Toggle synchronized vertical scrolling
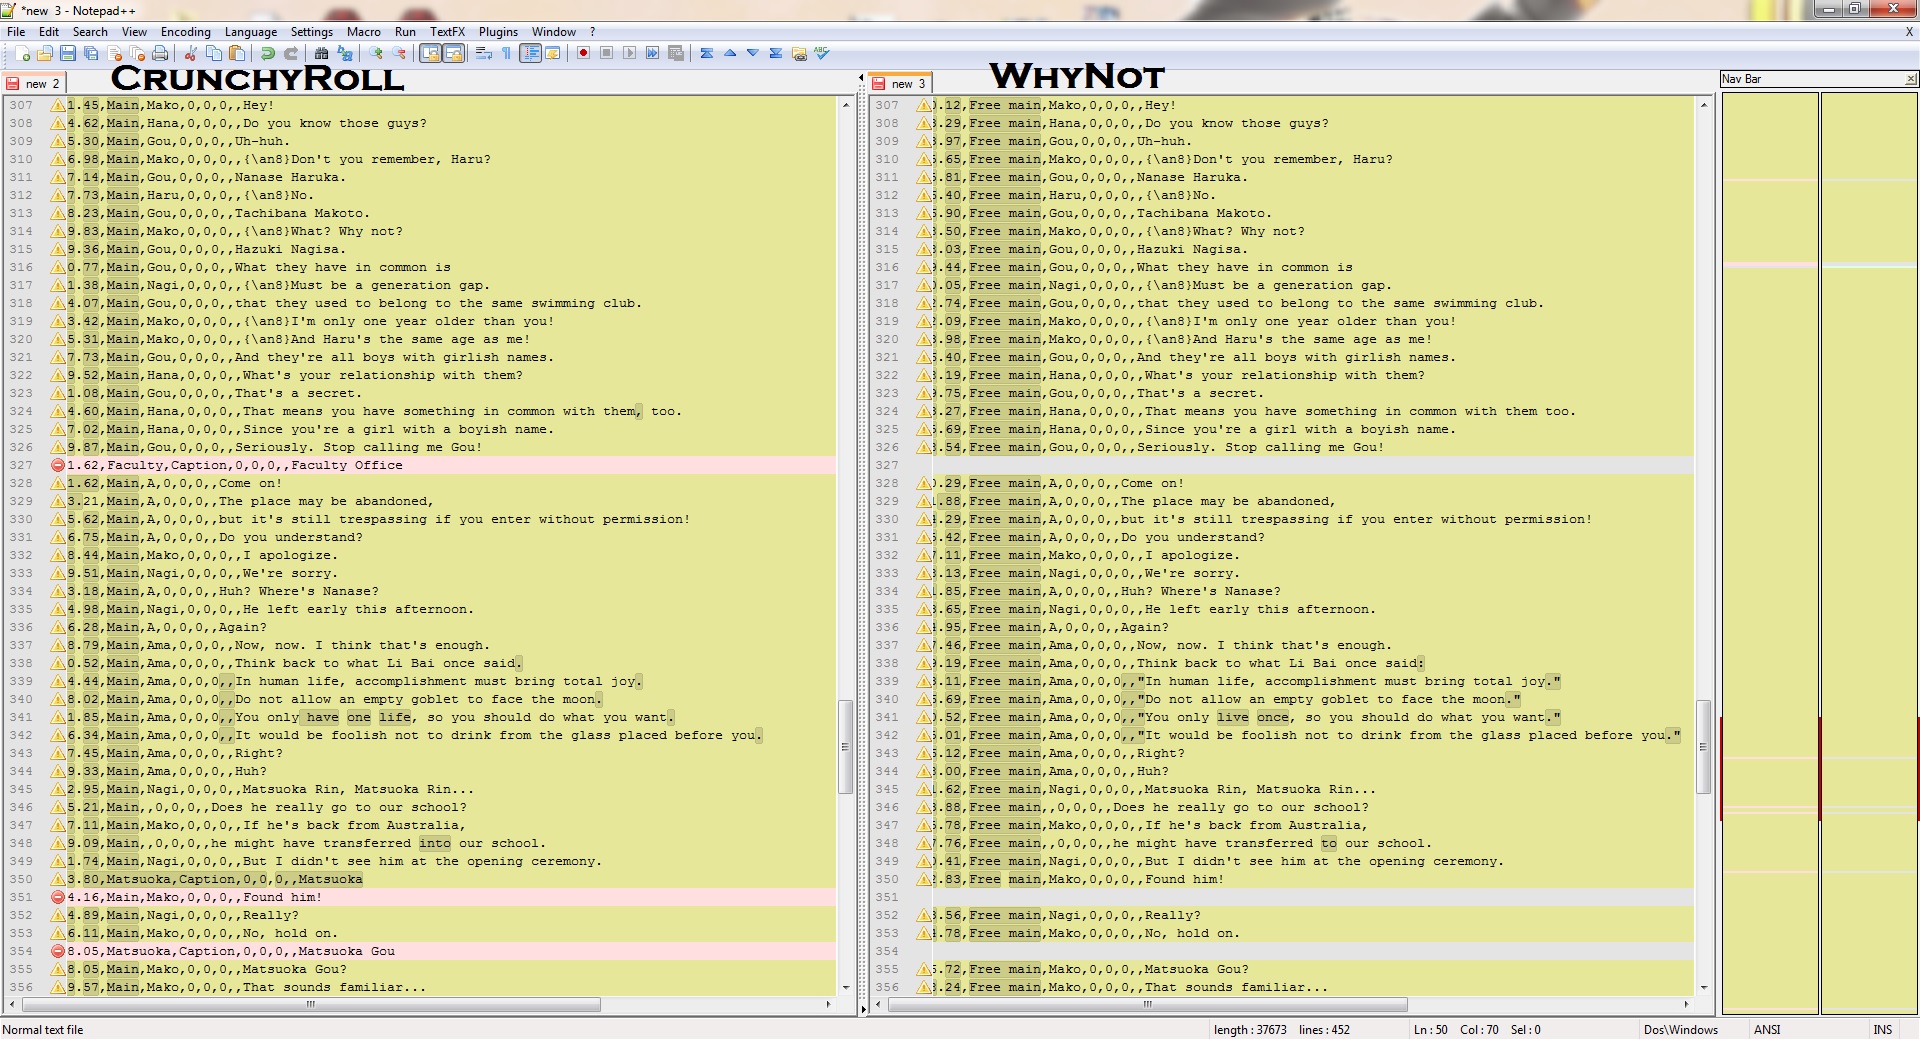1920x1040 pixels. pos(430,53)
